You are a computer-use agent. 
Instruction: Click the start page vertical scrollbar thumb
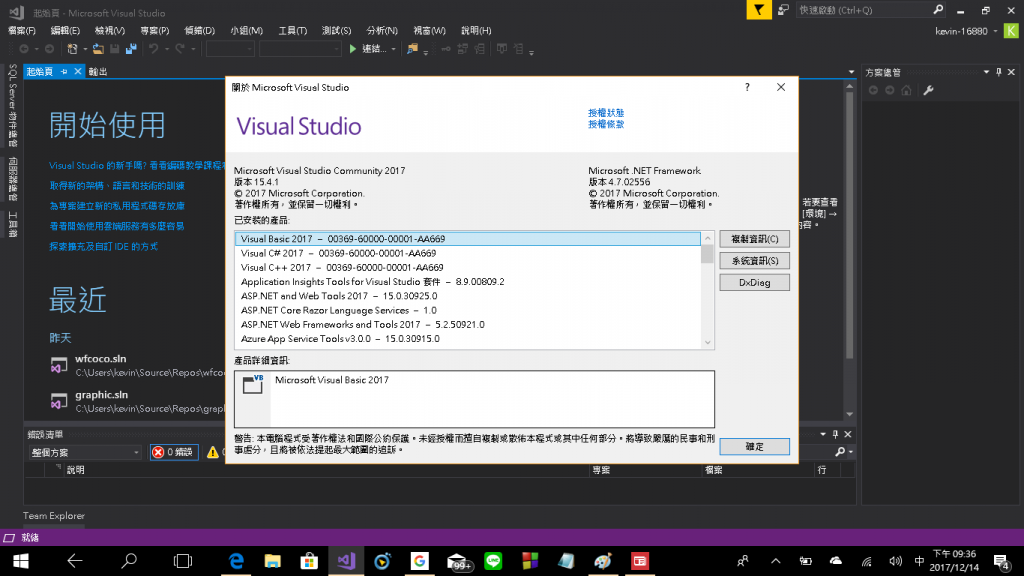click(849, 225)
